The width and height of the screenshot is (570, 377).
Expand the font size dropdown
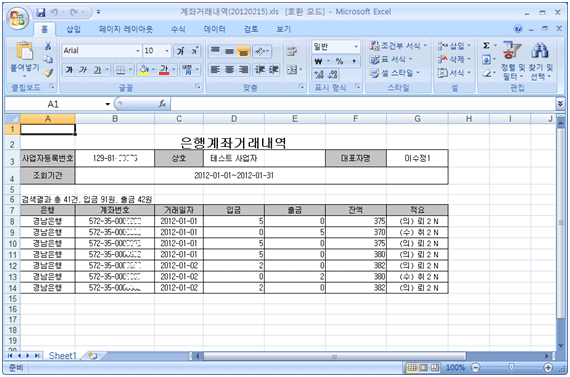(167, 51)
